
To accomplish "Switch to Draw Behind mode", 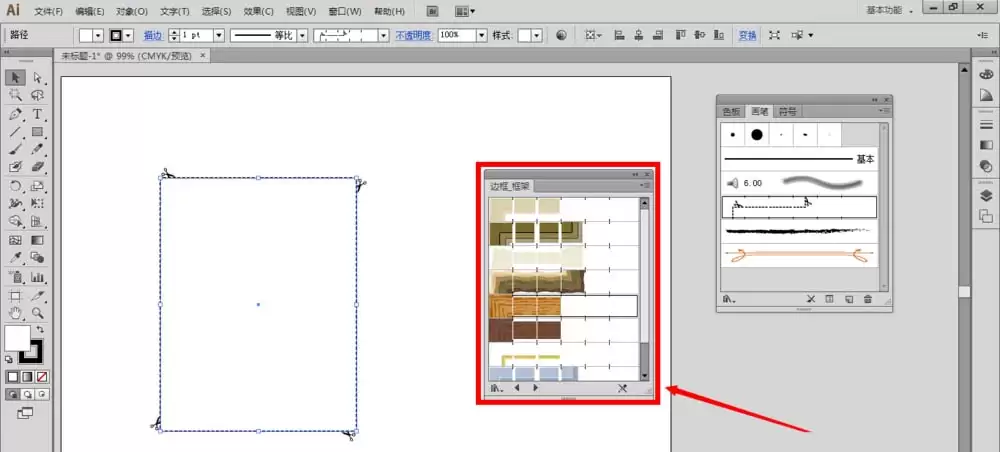I will tap(27, 395).
